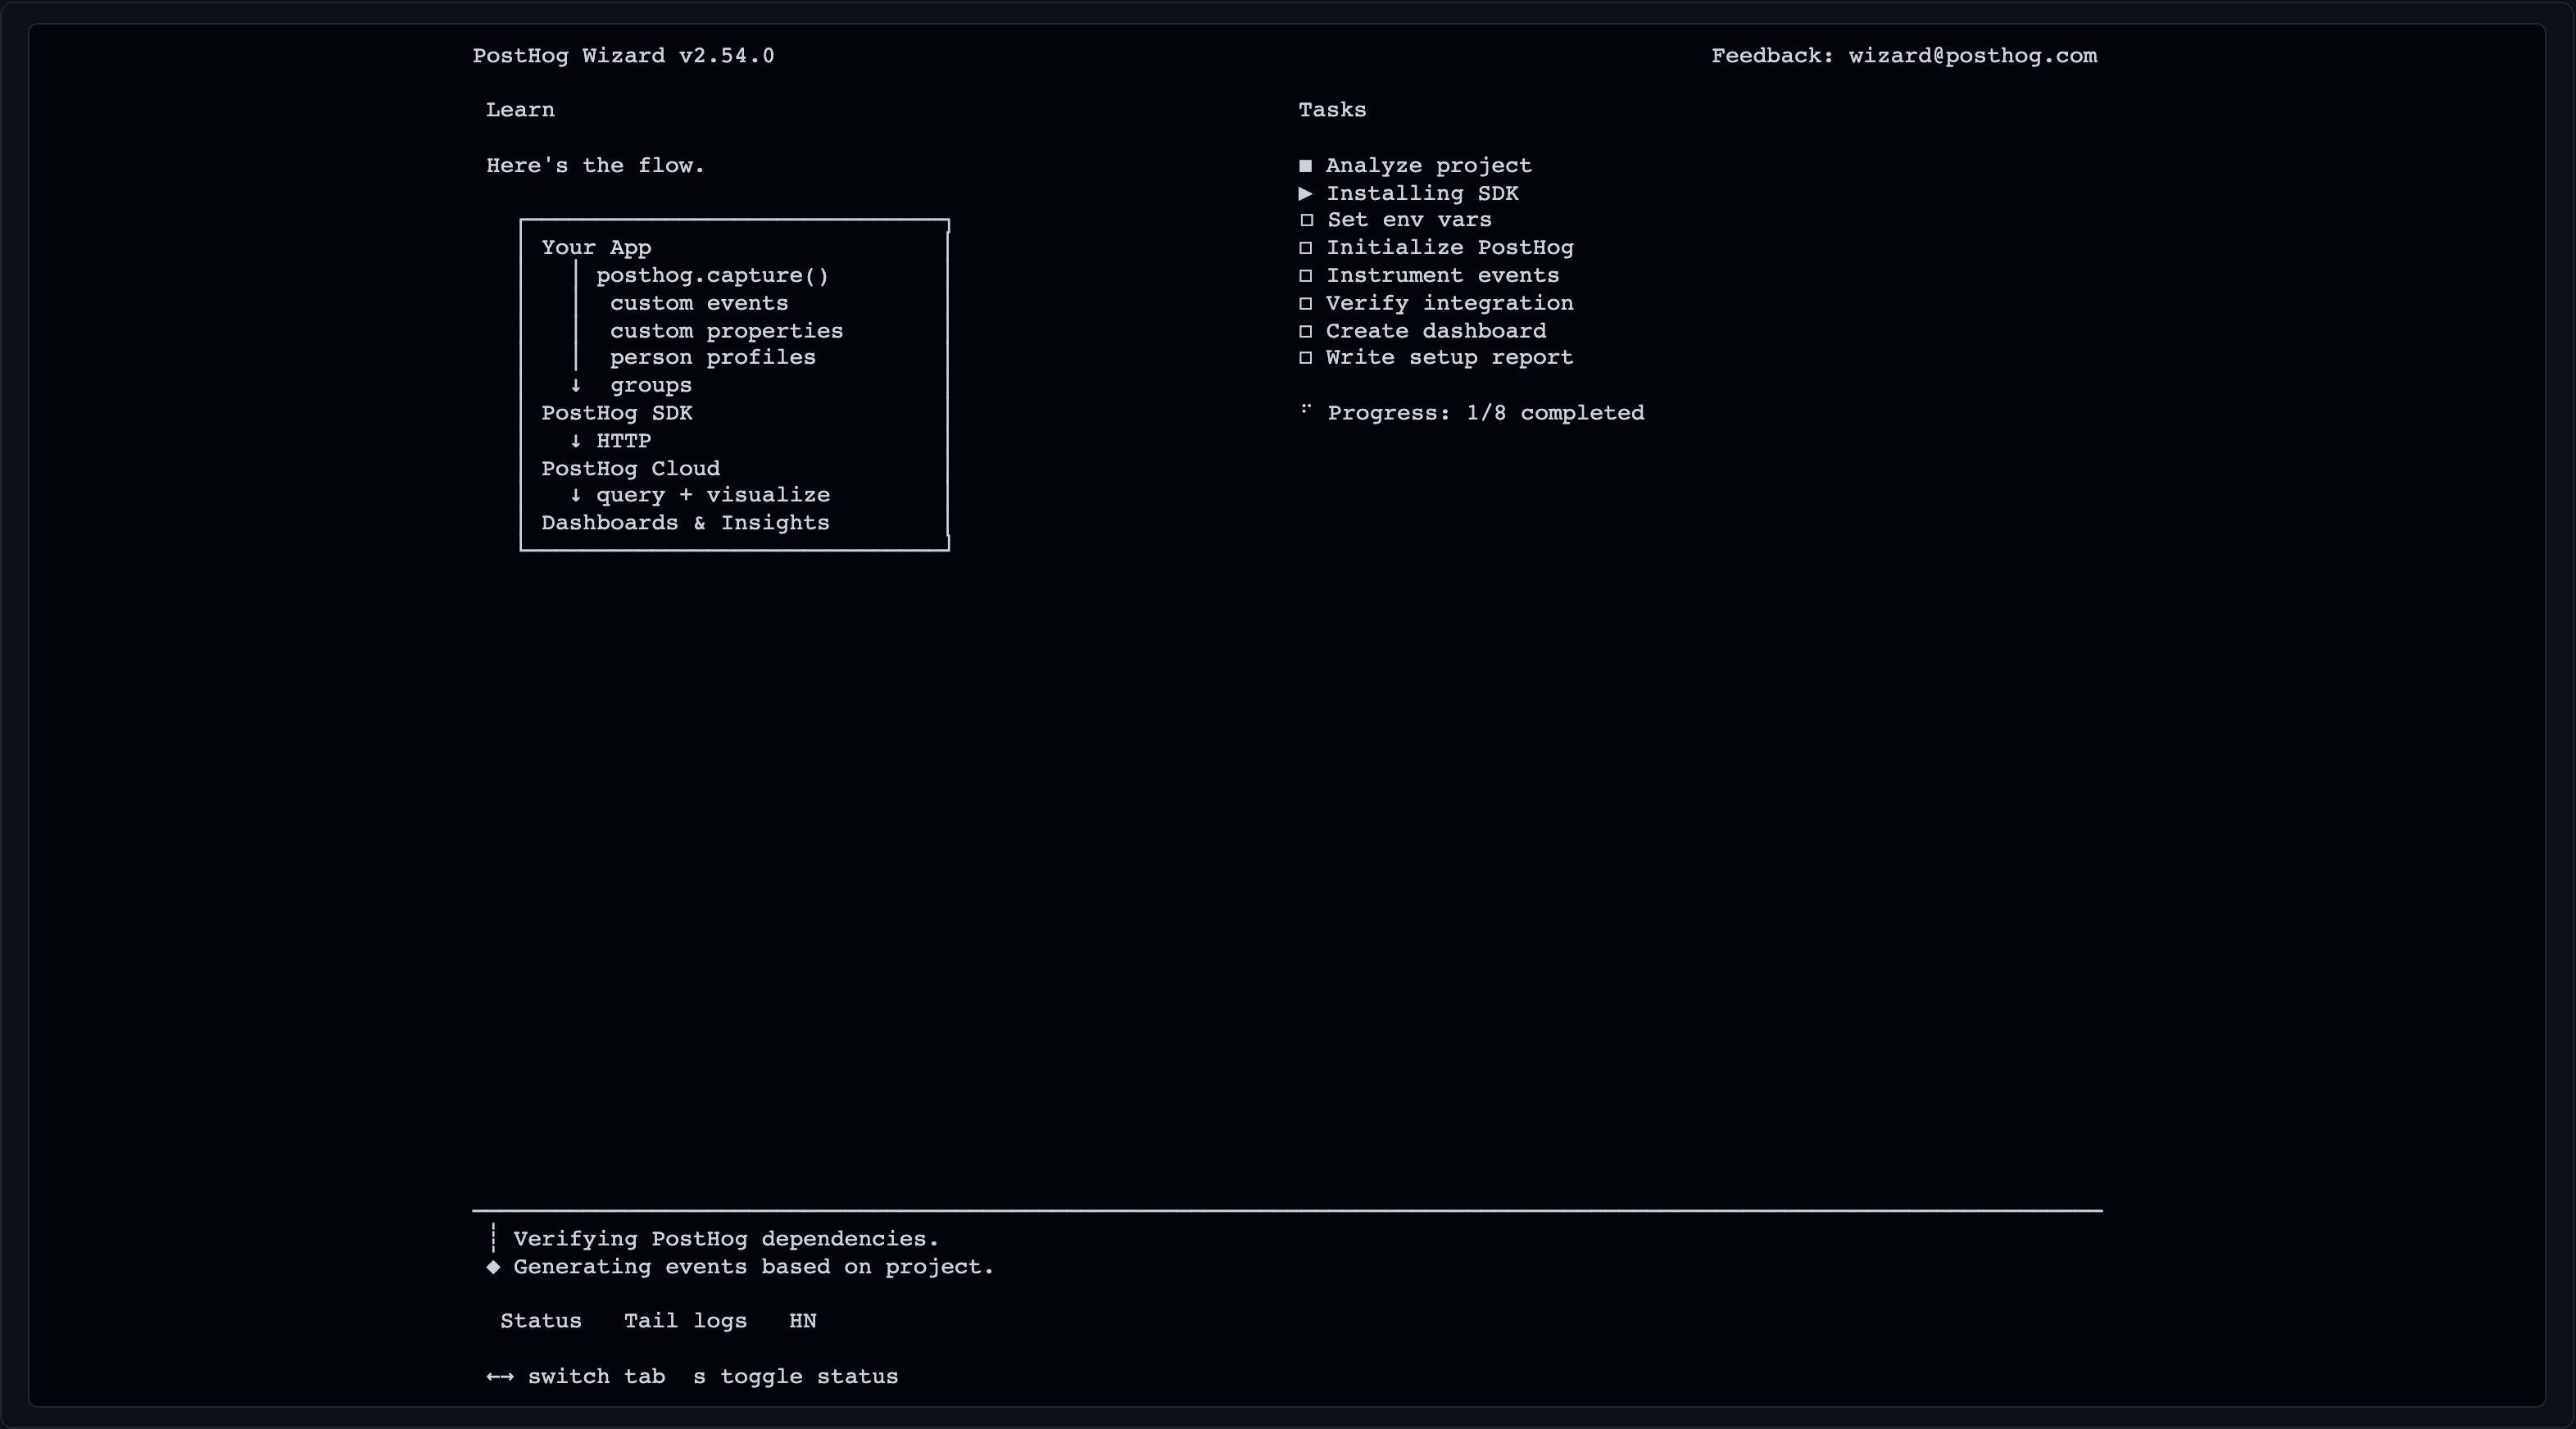Image resolution: width=2576 pixels, height=1429 pixels.
Task: Click the checkbox next to Write setup report
Action: (1305, 358)
